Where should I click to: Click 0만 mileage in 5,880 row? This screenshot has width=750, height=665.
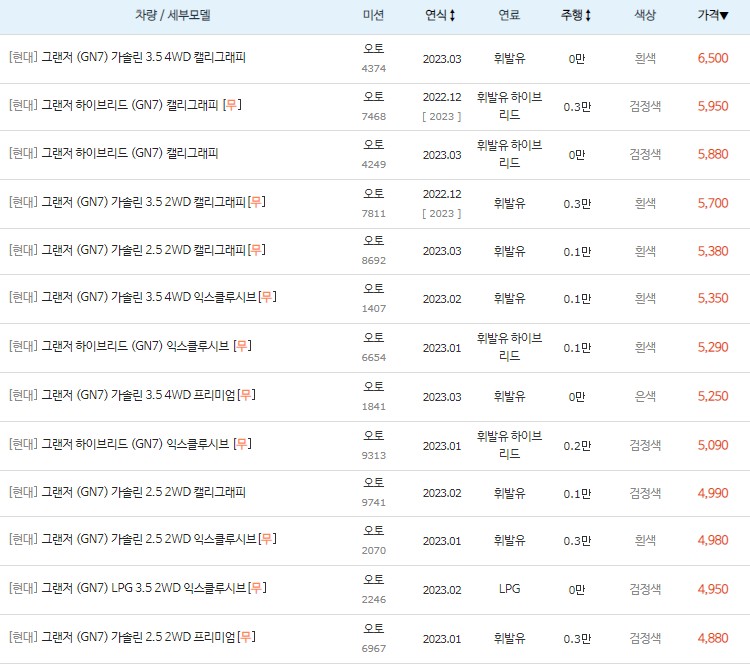577,155
